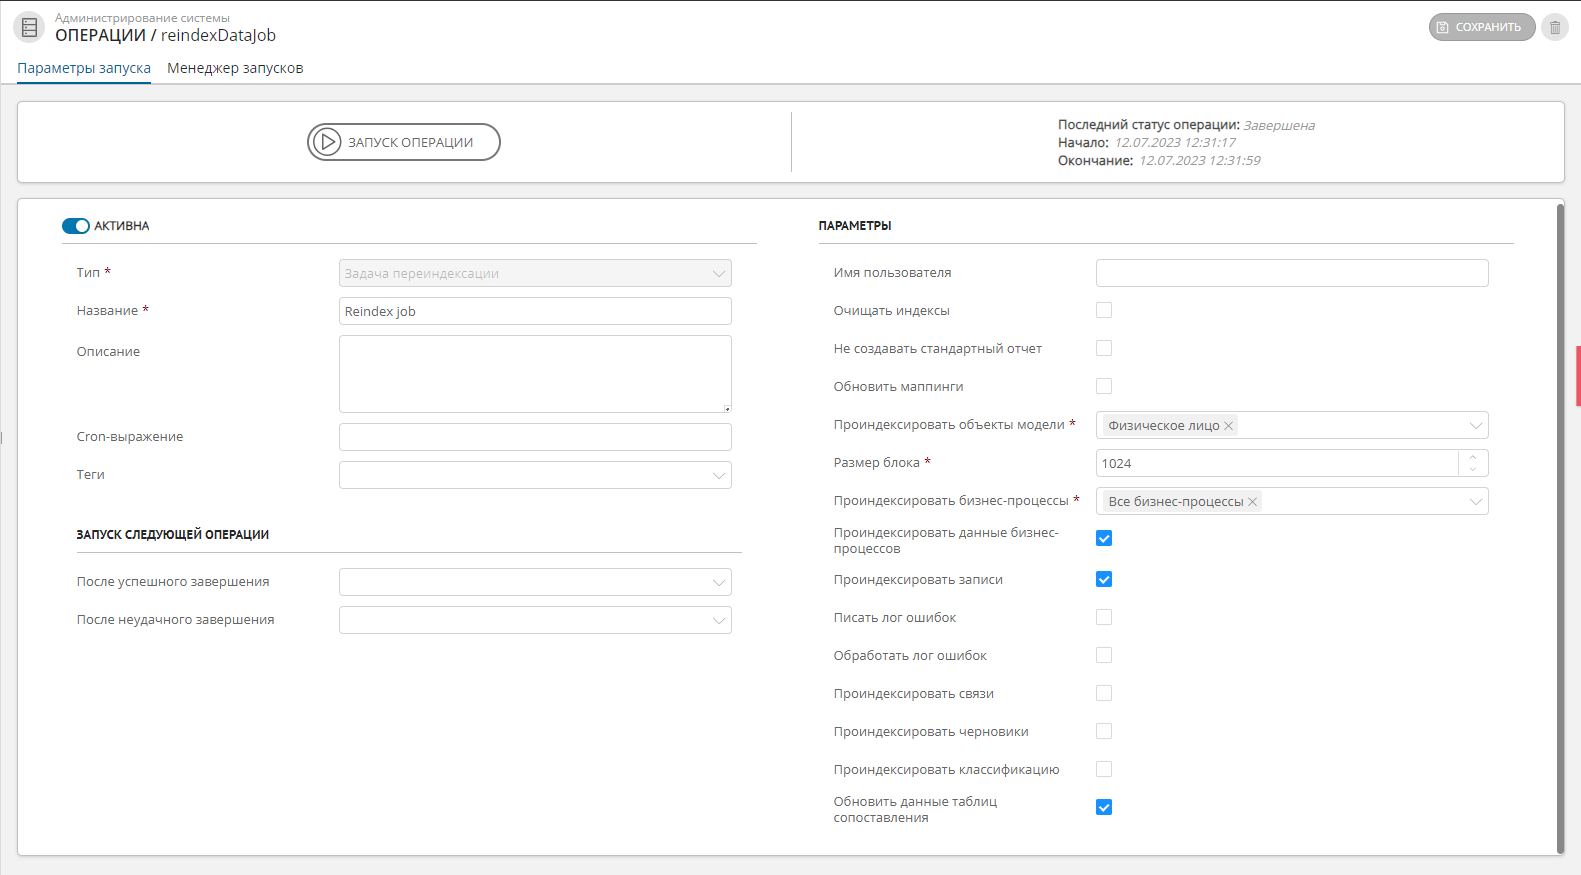1581x875 pixels.
Task: Click the ОПЕРАЦИИ breadcrumb title
Action: [x=100, y=35]
